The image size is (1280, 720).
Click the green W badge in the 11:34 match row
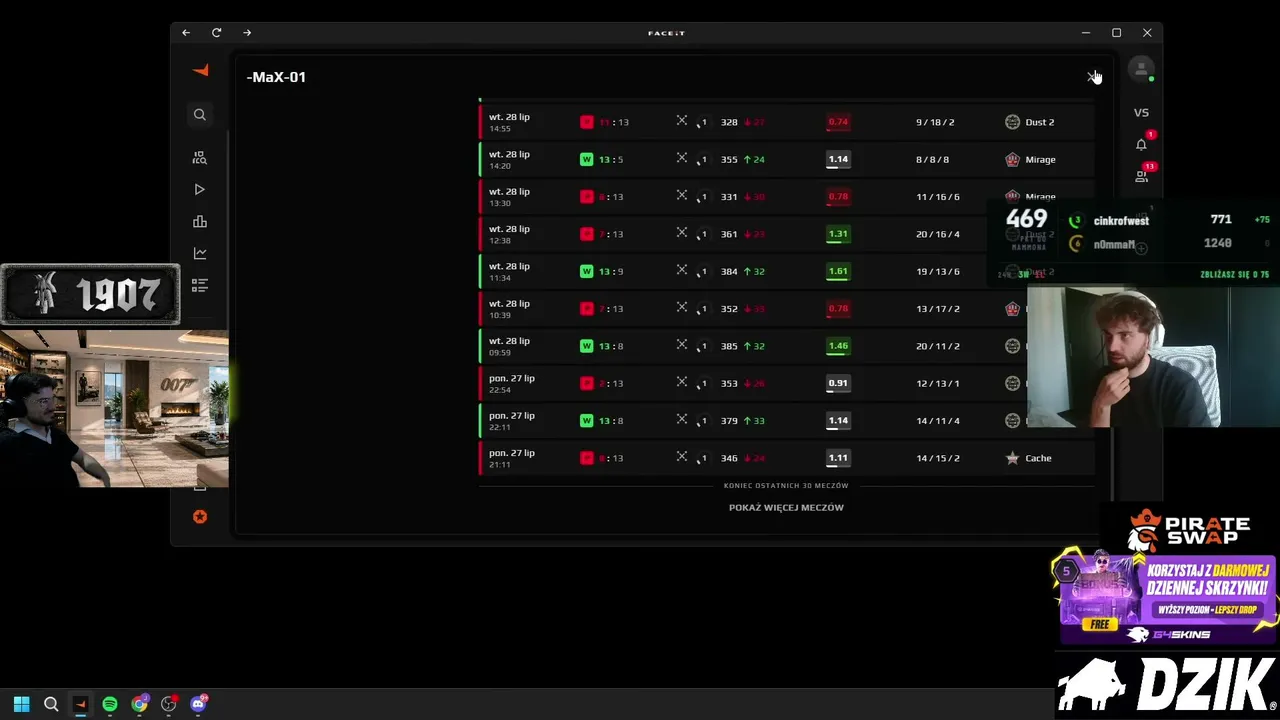587,271
